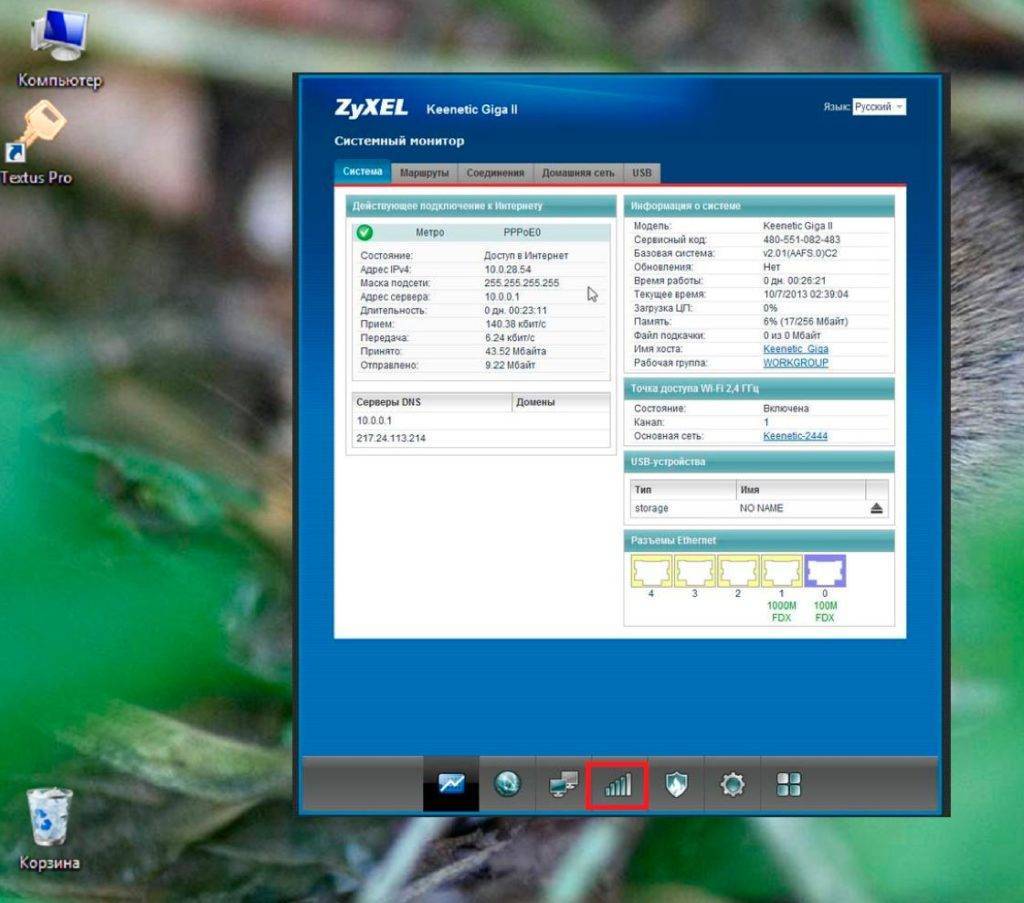Viewport: 1024px width, 903px height.
Task: Switch to the Домашняя сеть tab
Action: point(578,172)
